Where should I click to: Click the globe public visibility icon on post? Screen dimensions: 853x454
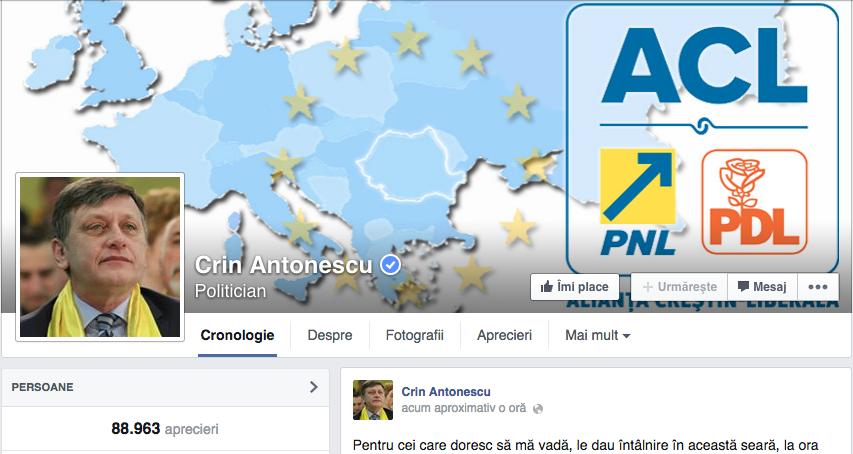[538, 409]
